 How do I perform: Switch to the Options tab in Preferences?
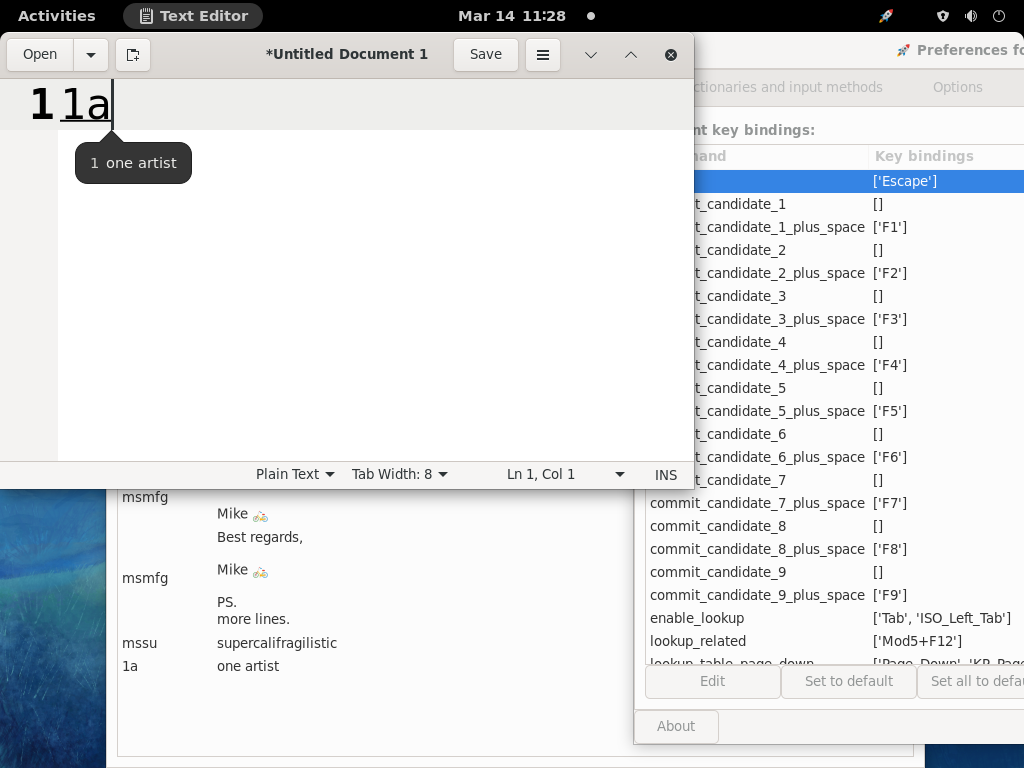coord(957,87)
